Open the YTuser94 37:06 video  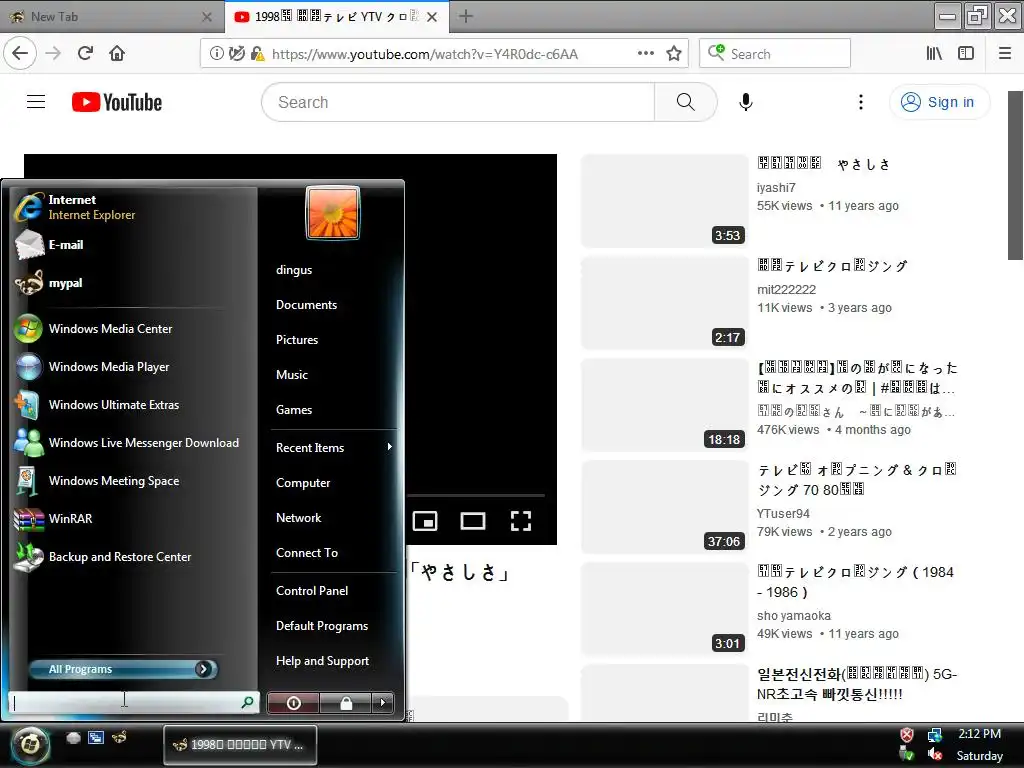pos(664,507)
